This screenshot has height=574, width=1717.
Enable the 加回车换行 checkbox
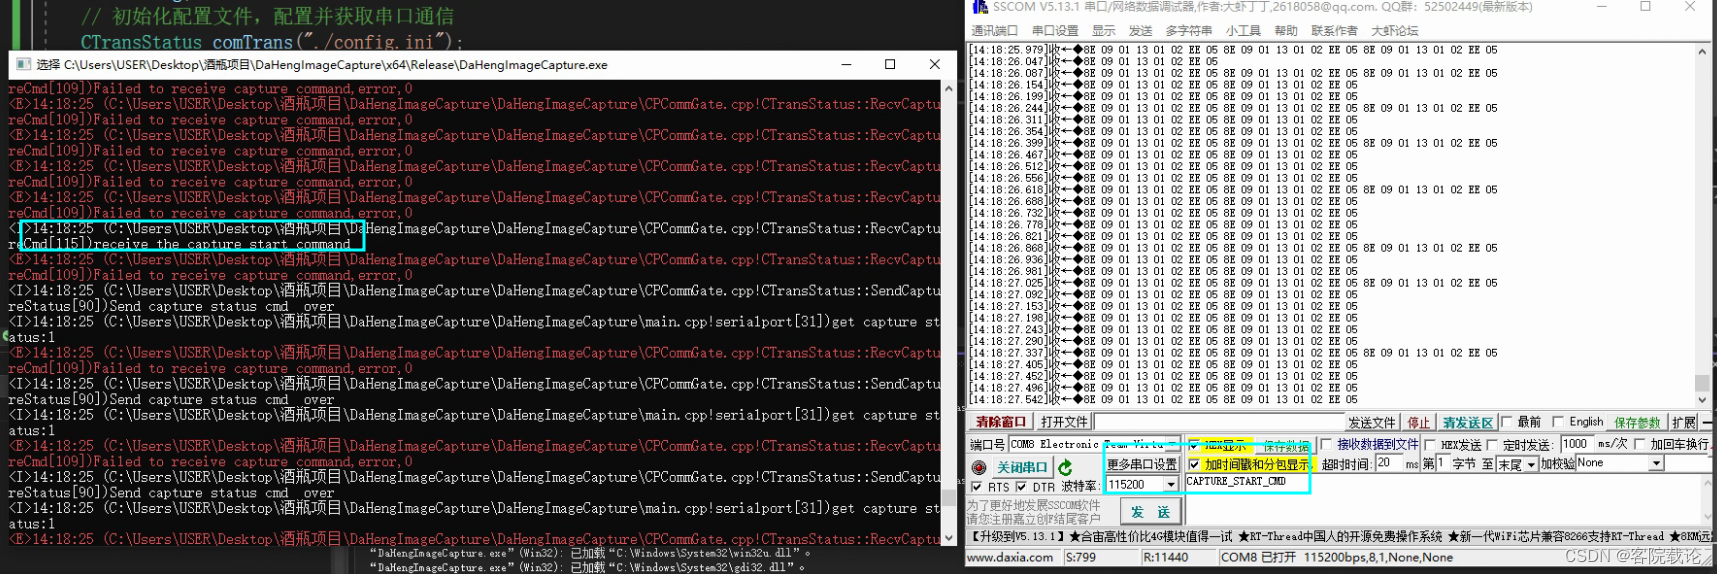[1640, 444]
